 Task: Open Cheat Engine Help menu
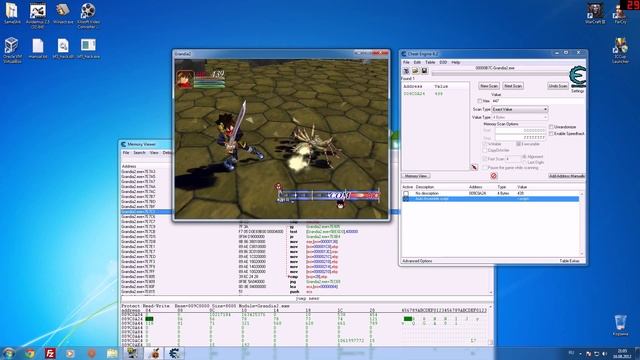(456, 62)
